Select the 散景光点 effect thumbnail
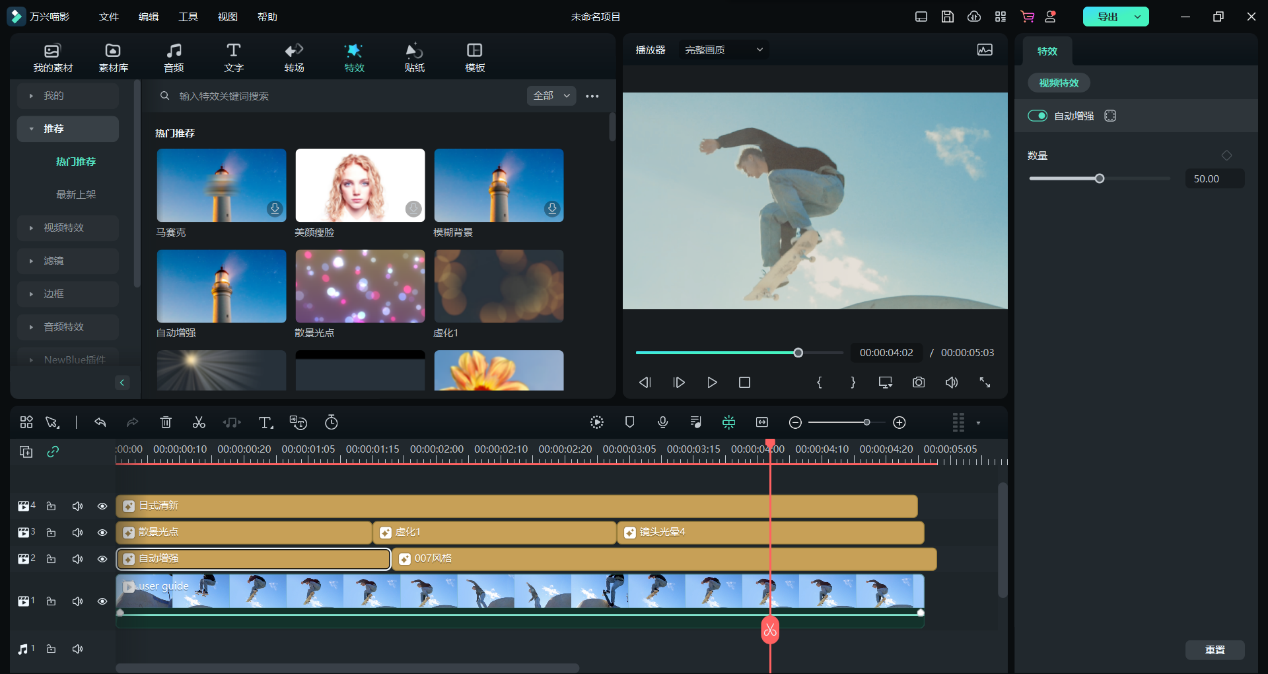1268x674 pixels. pyautogui.click(x=360, y=287)
